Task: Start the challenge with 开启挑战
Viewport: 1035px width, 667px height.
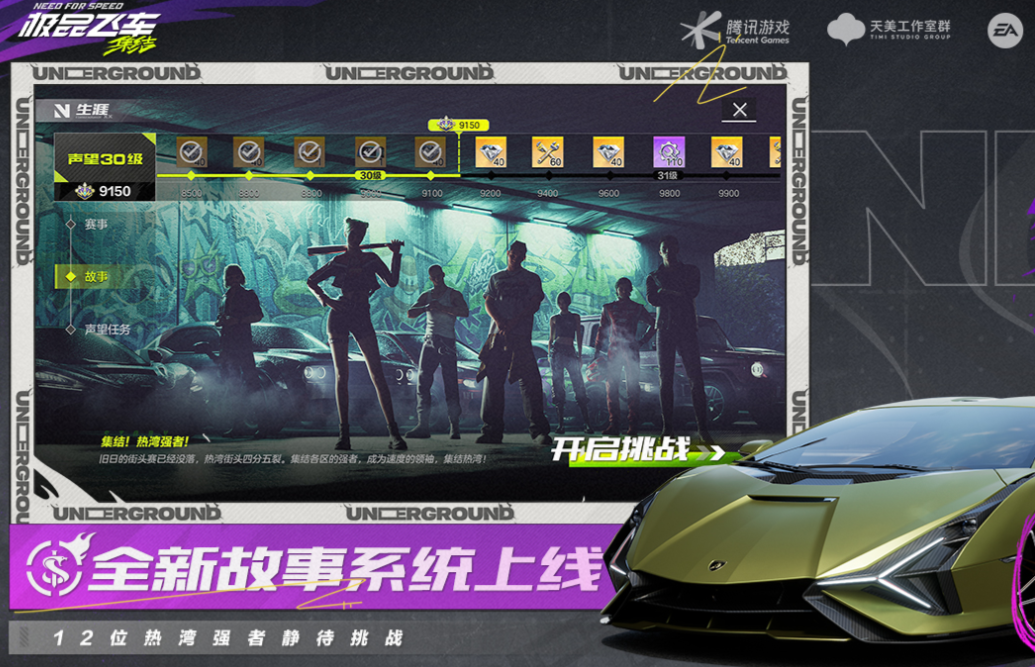Action: click(x=637, y=451)
